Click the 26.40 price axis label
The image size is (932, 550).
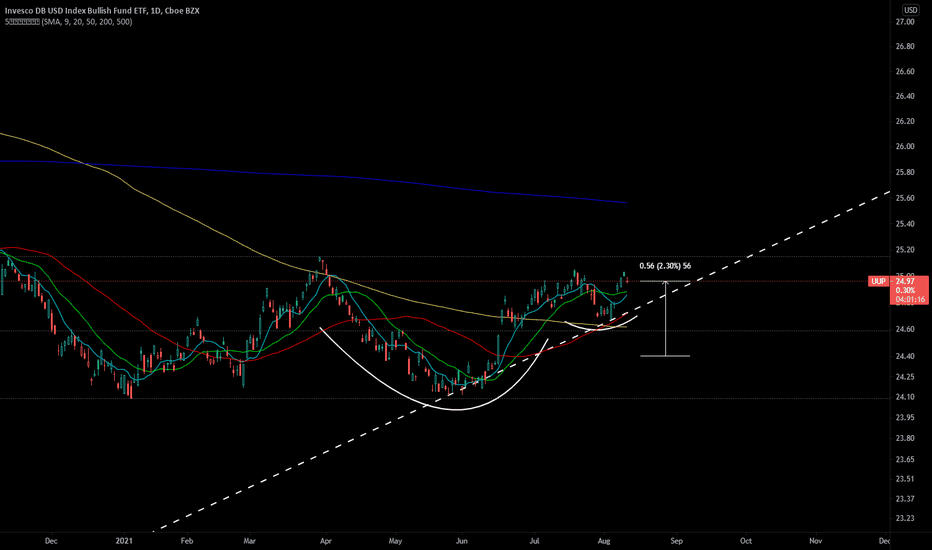pos(905,96)
